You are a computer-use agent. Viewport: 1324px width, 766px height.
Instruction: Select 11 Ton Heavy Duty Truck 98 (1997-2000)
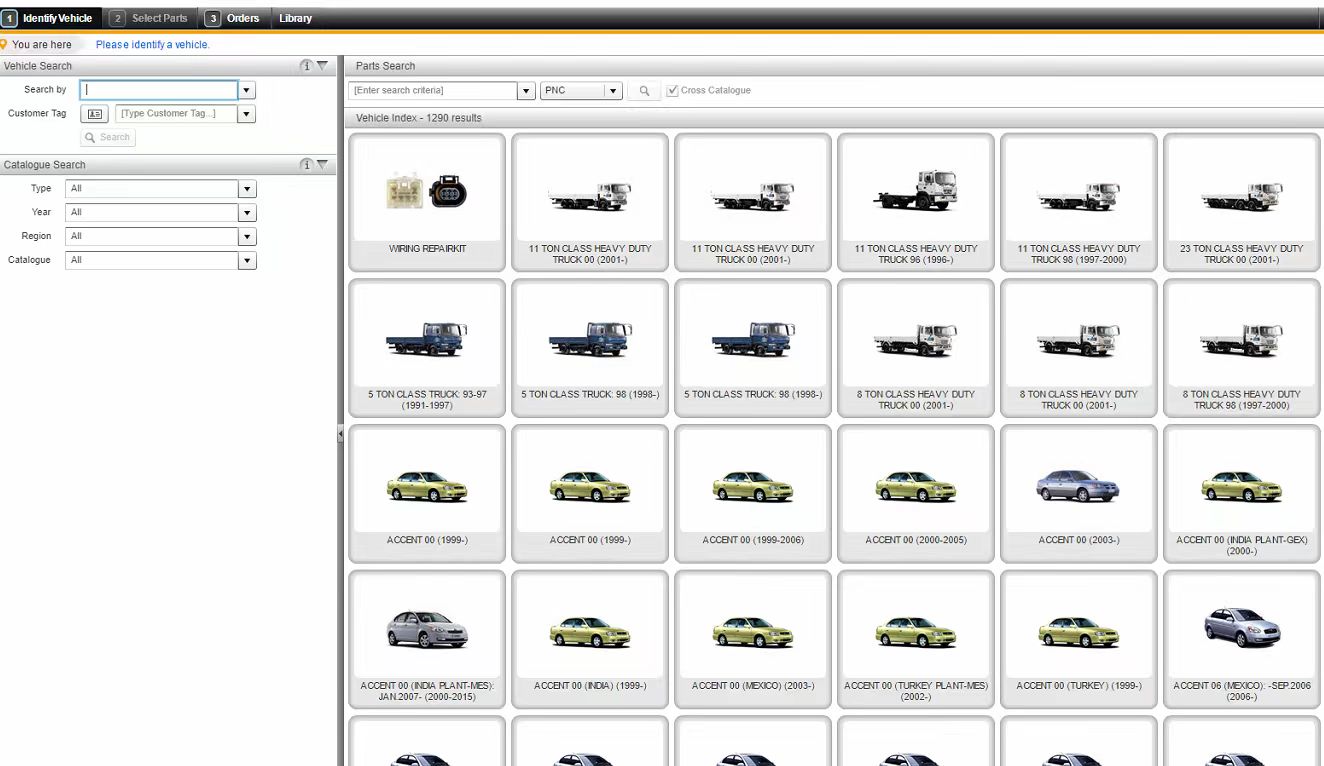(x=1079, y=202)
